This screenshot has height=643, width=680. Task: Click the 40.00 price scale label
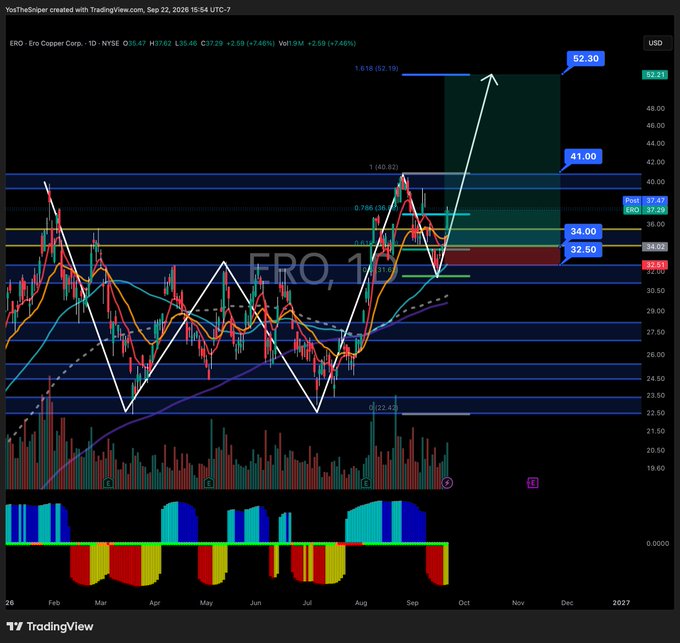(x=655, y=182)
